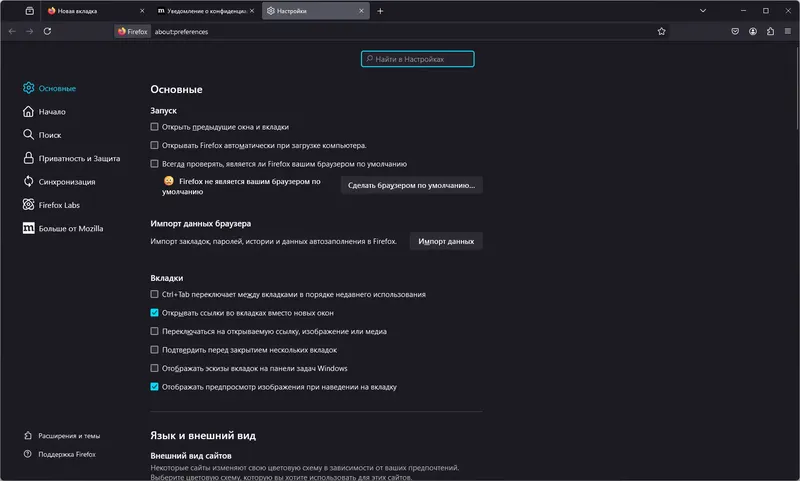This screenshot has width=800, height=481.
Task: Go to Поиск settings in sidebar
Action: click(50, 134)
